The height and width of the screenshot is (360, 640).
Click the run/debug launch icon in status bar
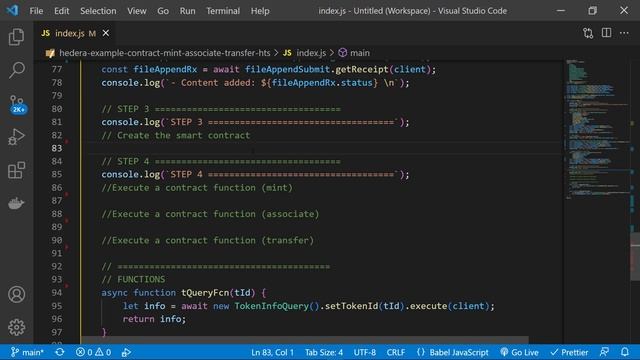(126, 352)
